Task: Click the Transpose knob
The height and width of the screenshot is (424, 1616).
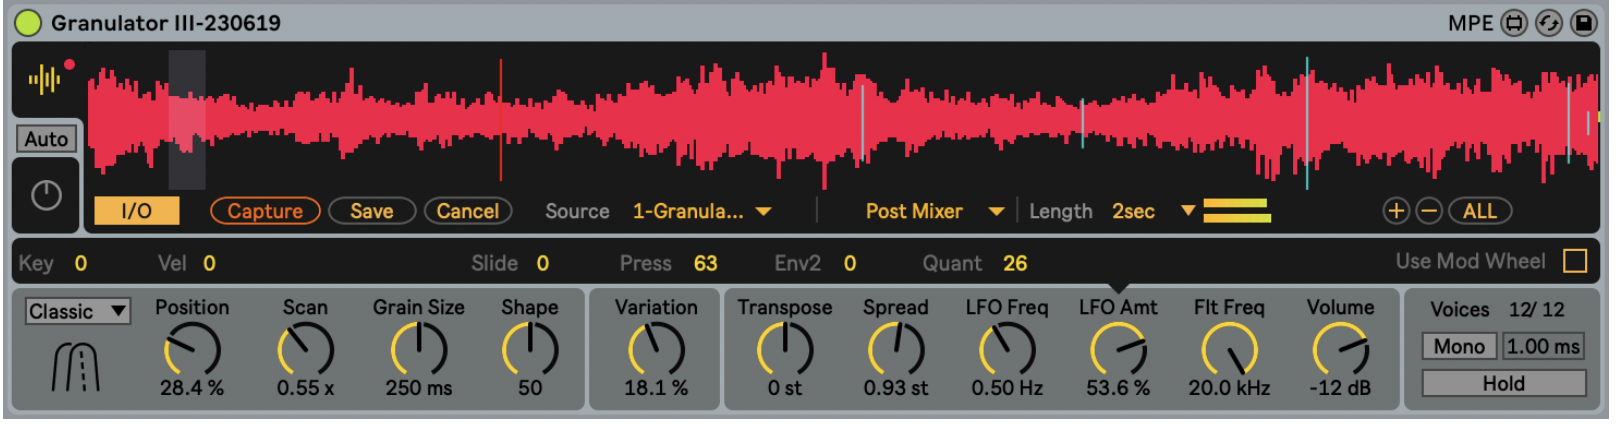Action: pos(785,350)
